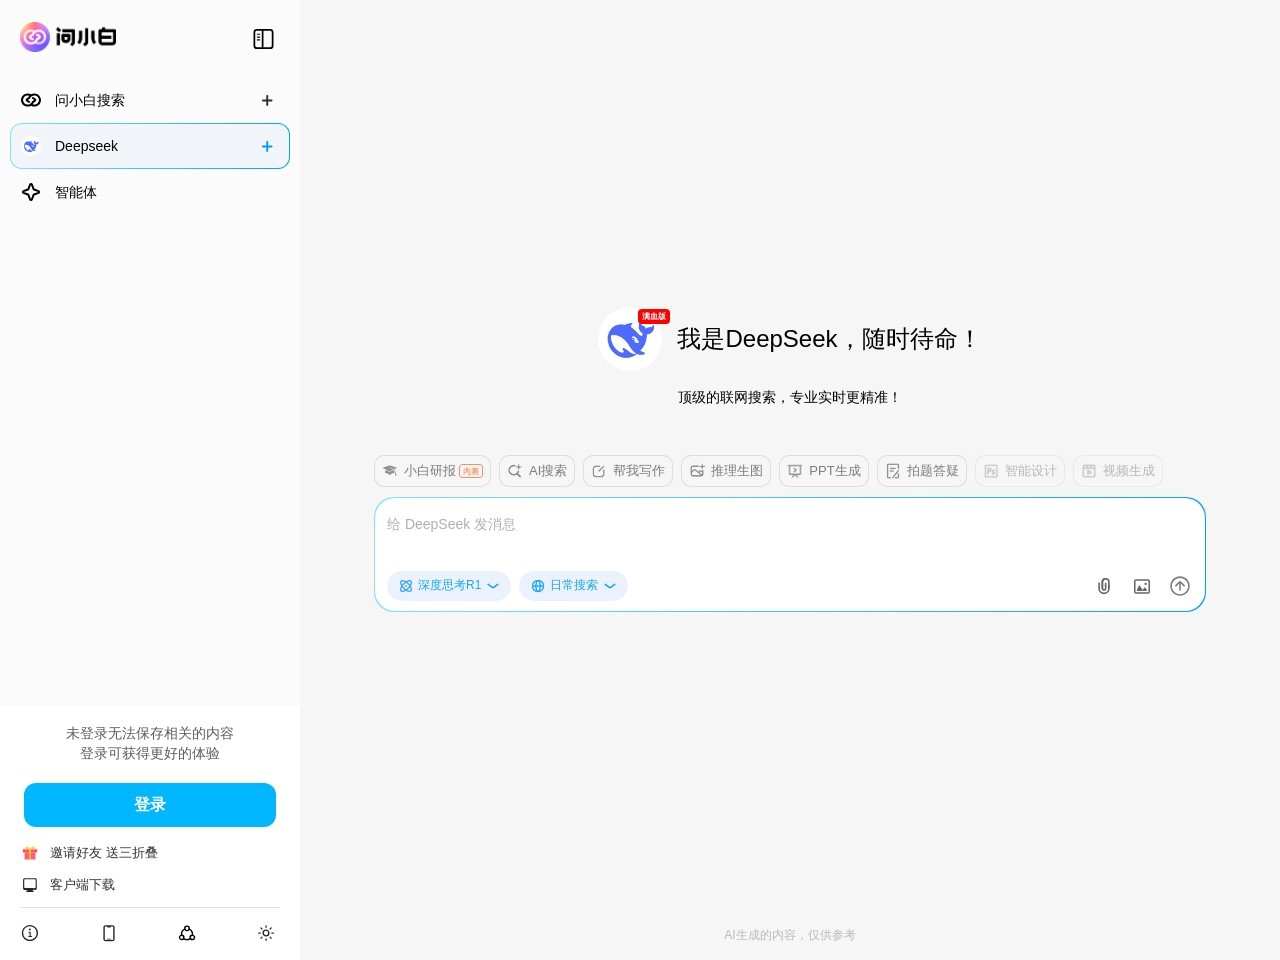Select 推理生图 image generation
Image resolution: width=1280 pixels, height=960 pixels.
coord(726,471)
